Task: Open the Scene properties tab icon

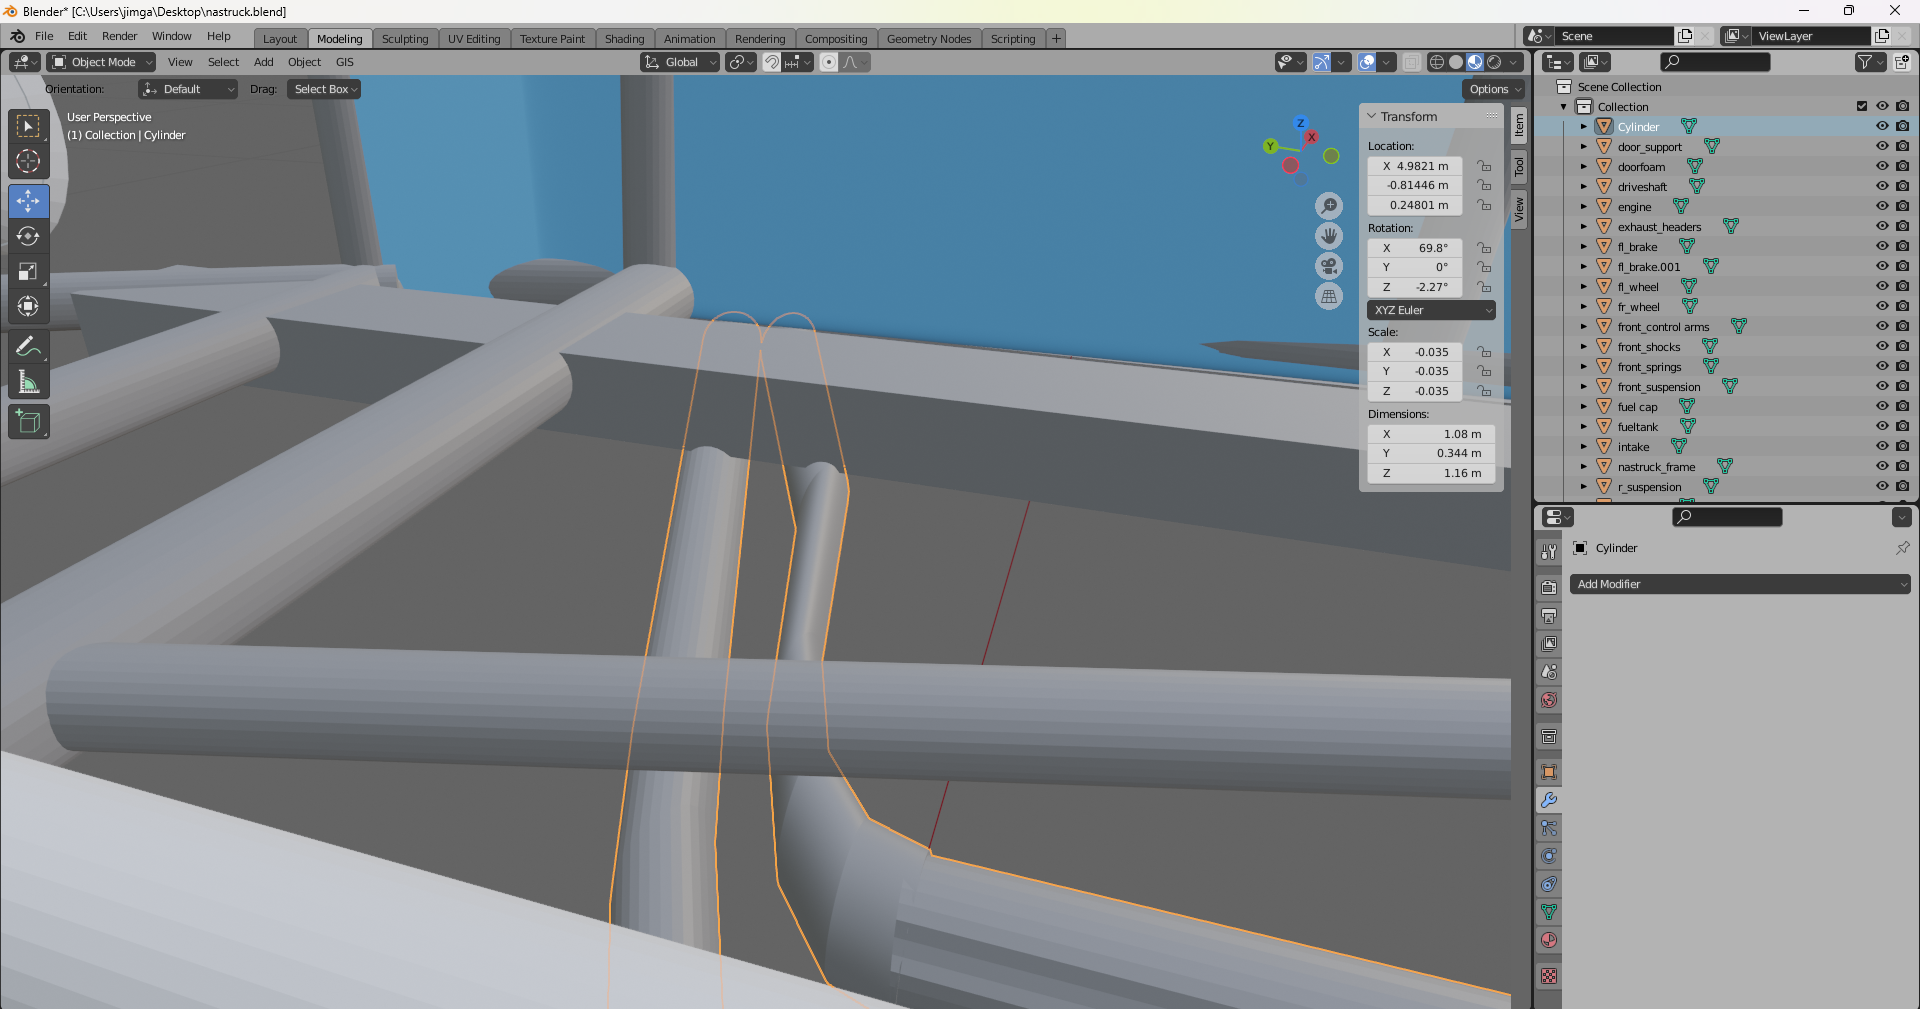Action: [x=1549, y=672]
